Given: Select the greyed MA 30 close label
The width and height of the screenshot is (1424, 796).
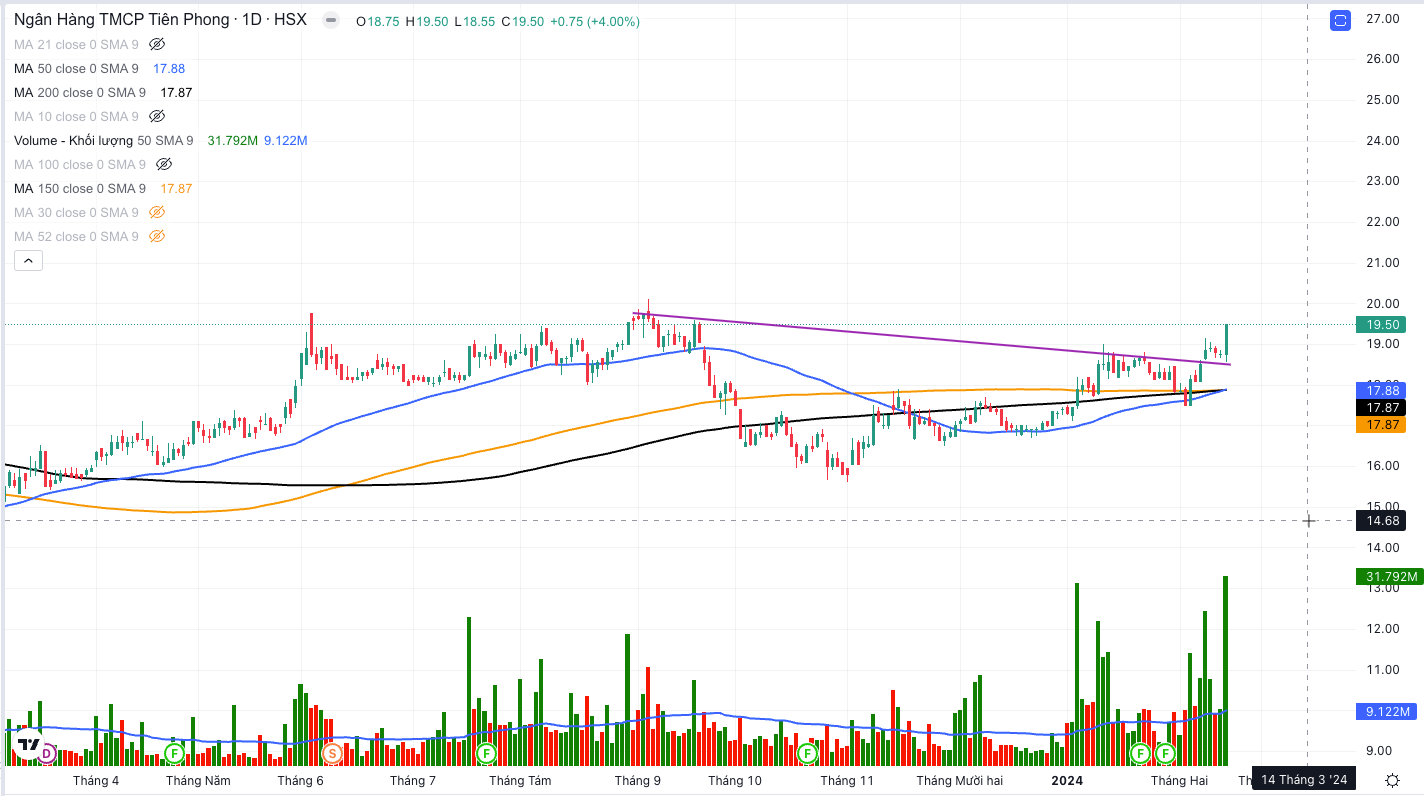Looking at the screenshot, I should pyautogui.click(x=76, y=212).
